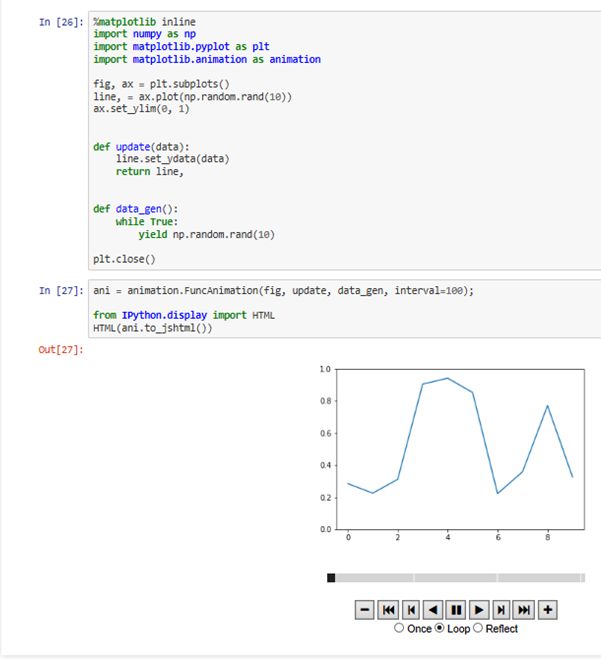
Task: Click inside code cell In [26]
Action: (345, 140)
